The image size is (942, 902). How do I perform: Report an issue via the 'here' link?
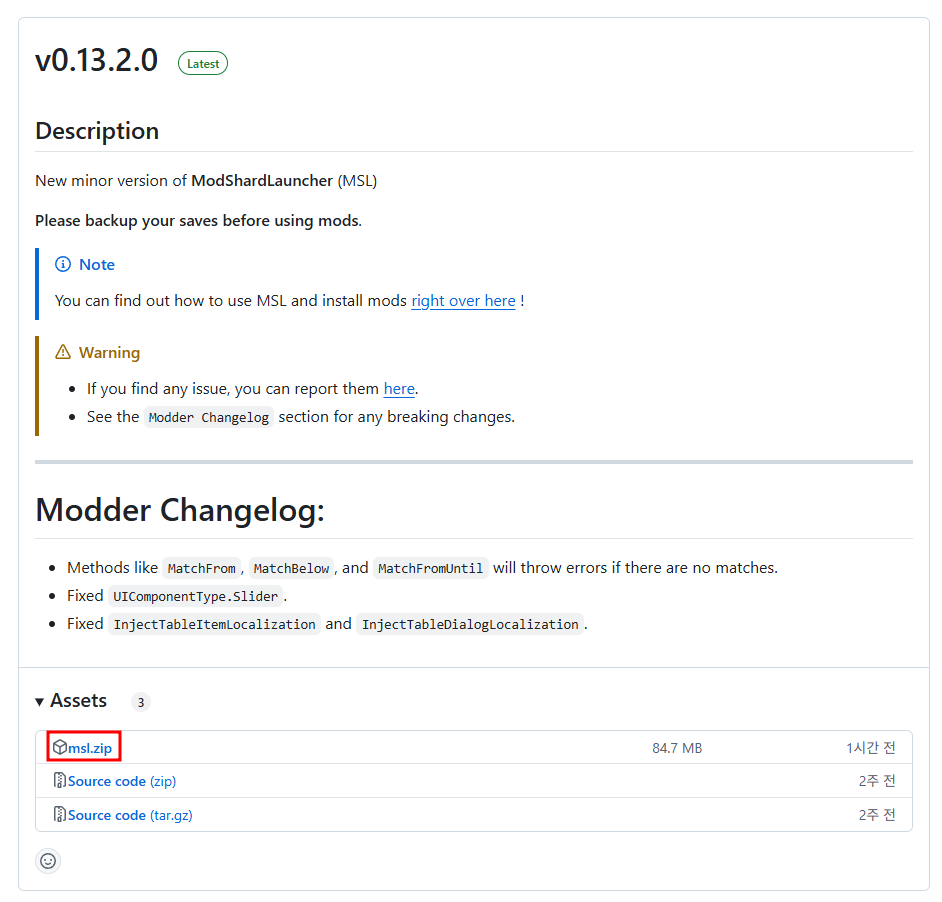399,388
